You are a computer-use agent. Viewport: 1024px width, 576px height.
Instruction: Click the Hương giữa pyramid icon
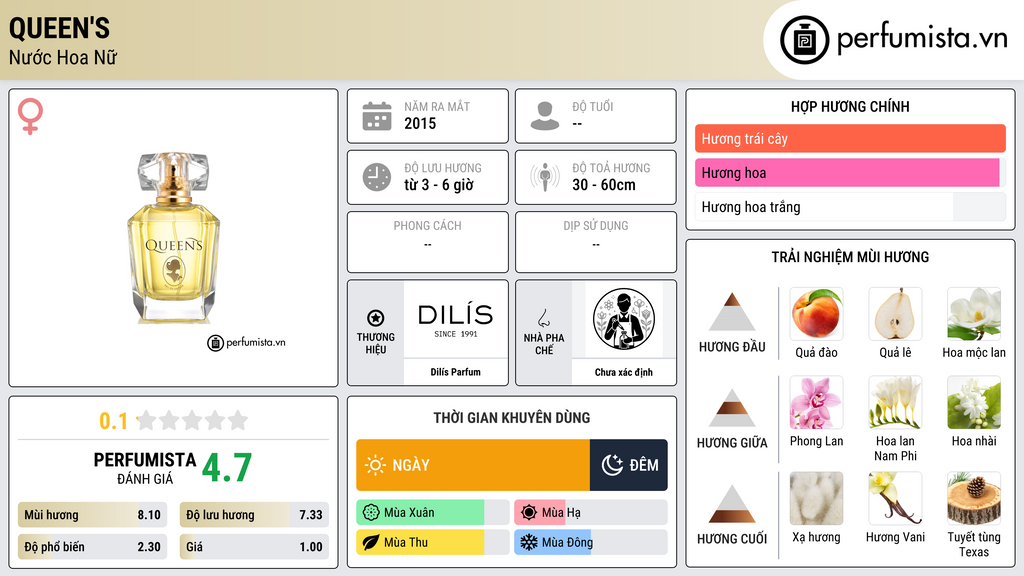732,408
